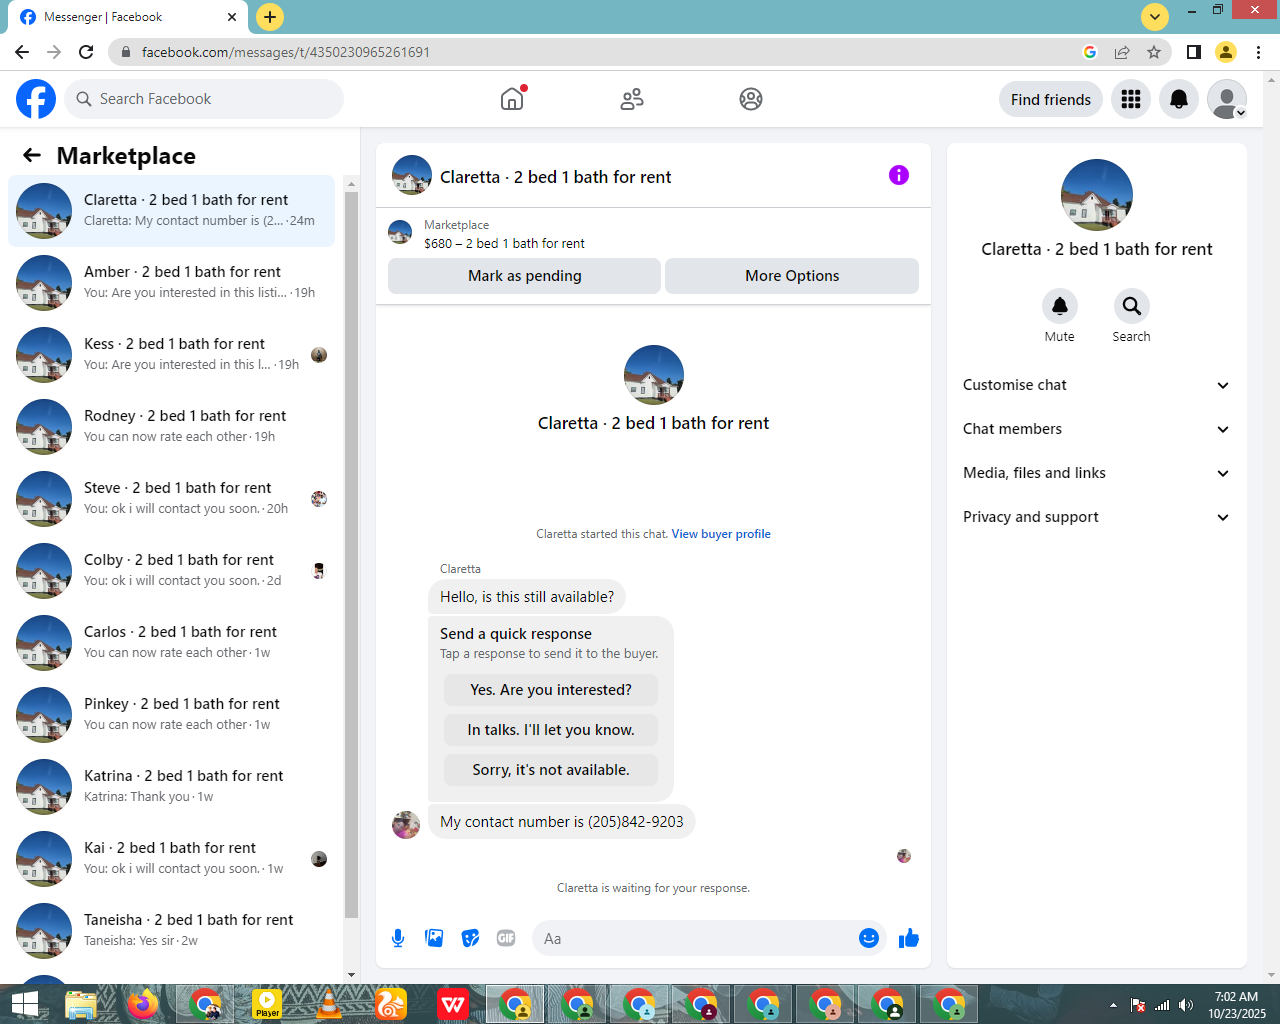
Task: Open the Friends icon in top navigation
Action: [632, 99]
